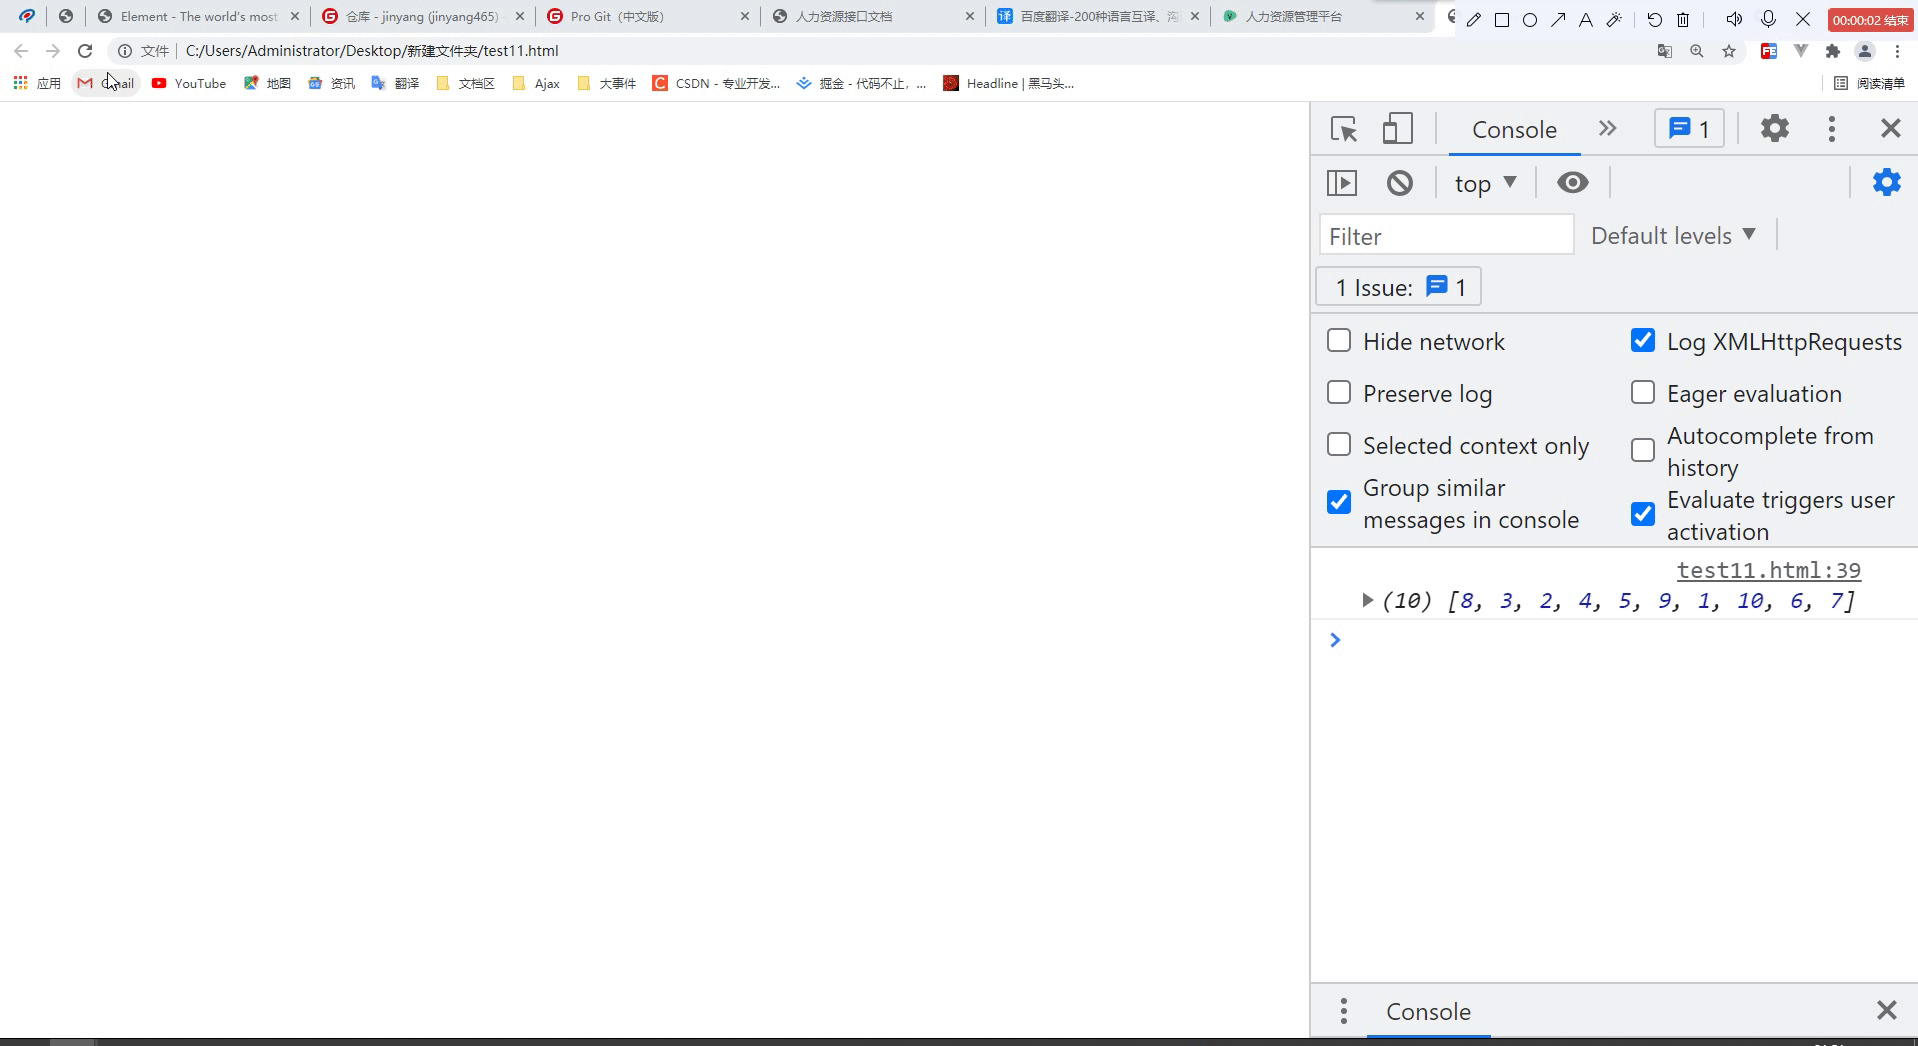The height and width of the screenshot is (1046, 1918).
Task: Open the translate page icon
Action: 1664,51
